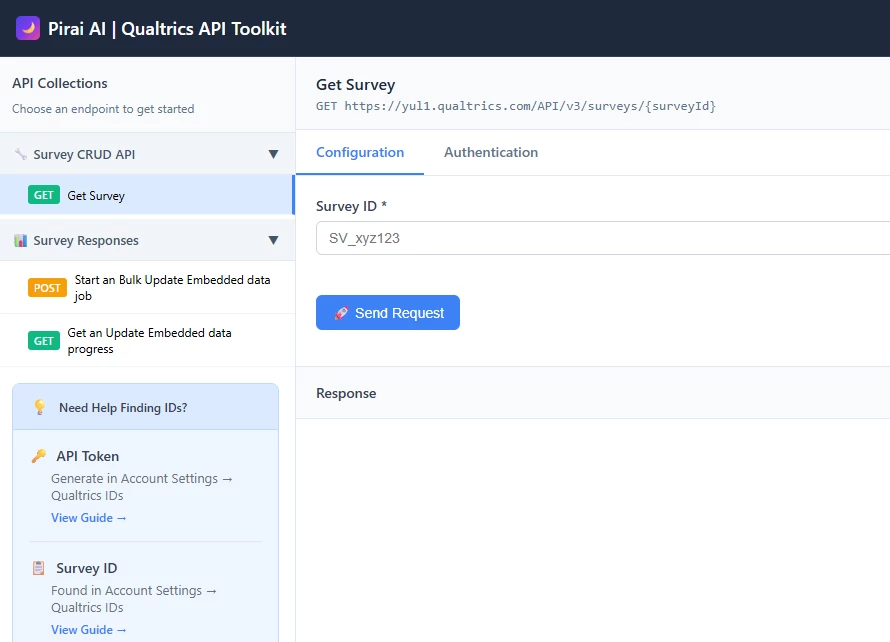The height and width of the screenshot is (642, 890).
Task: Click the Need Help Finding IDs? header
Action: point(145,407)
